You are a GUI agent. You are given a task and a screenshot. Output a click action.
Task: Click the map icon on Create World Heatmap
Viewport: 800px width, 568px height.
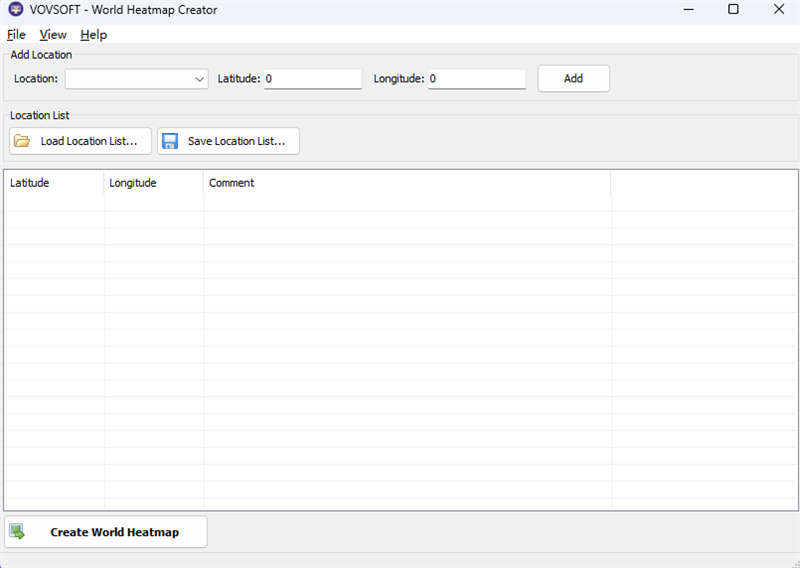(x=17, y=532)
